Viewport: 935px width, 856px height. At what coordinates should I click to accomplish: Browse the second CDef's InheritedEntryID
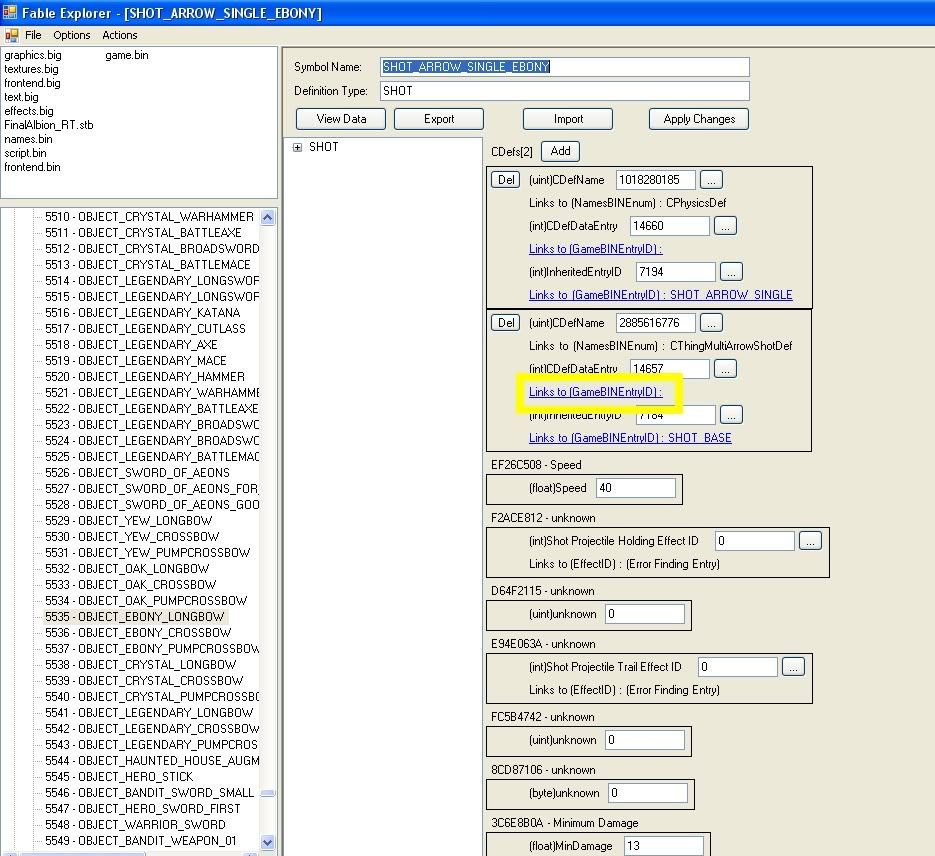coord(732,414)
